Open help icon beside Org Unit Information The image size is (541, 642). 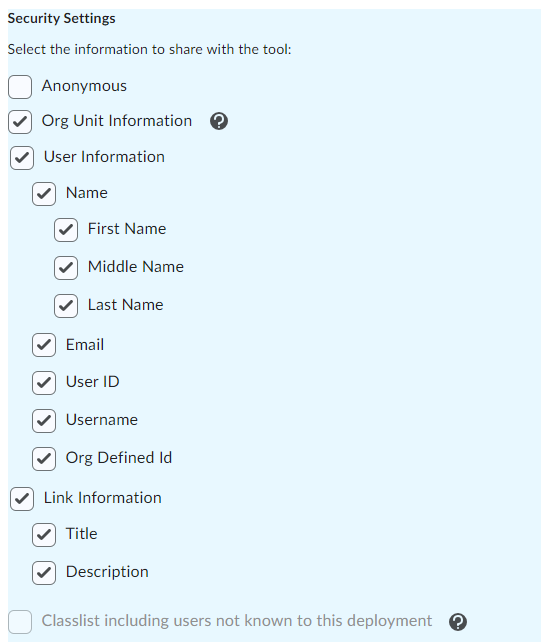219,121
